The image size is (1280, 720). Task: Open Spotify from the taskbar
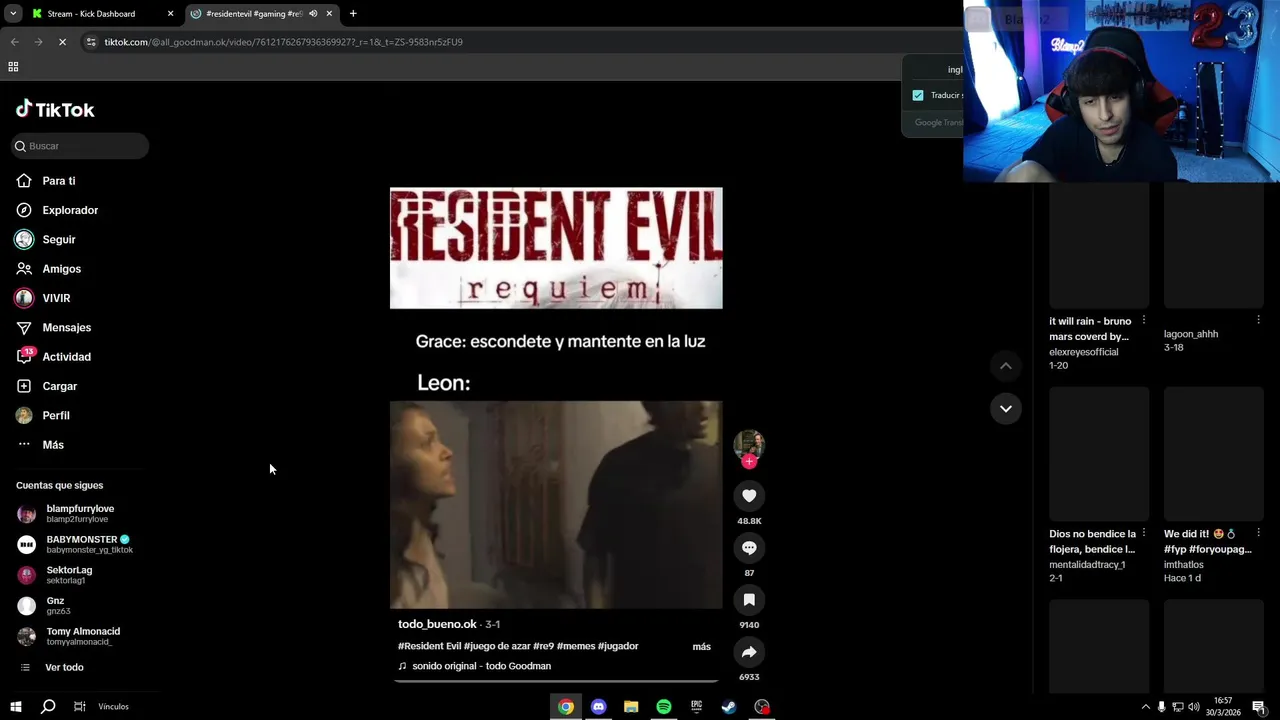pyautogui.click(x=664, y=707)
